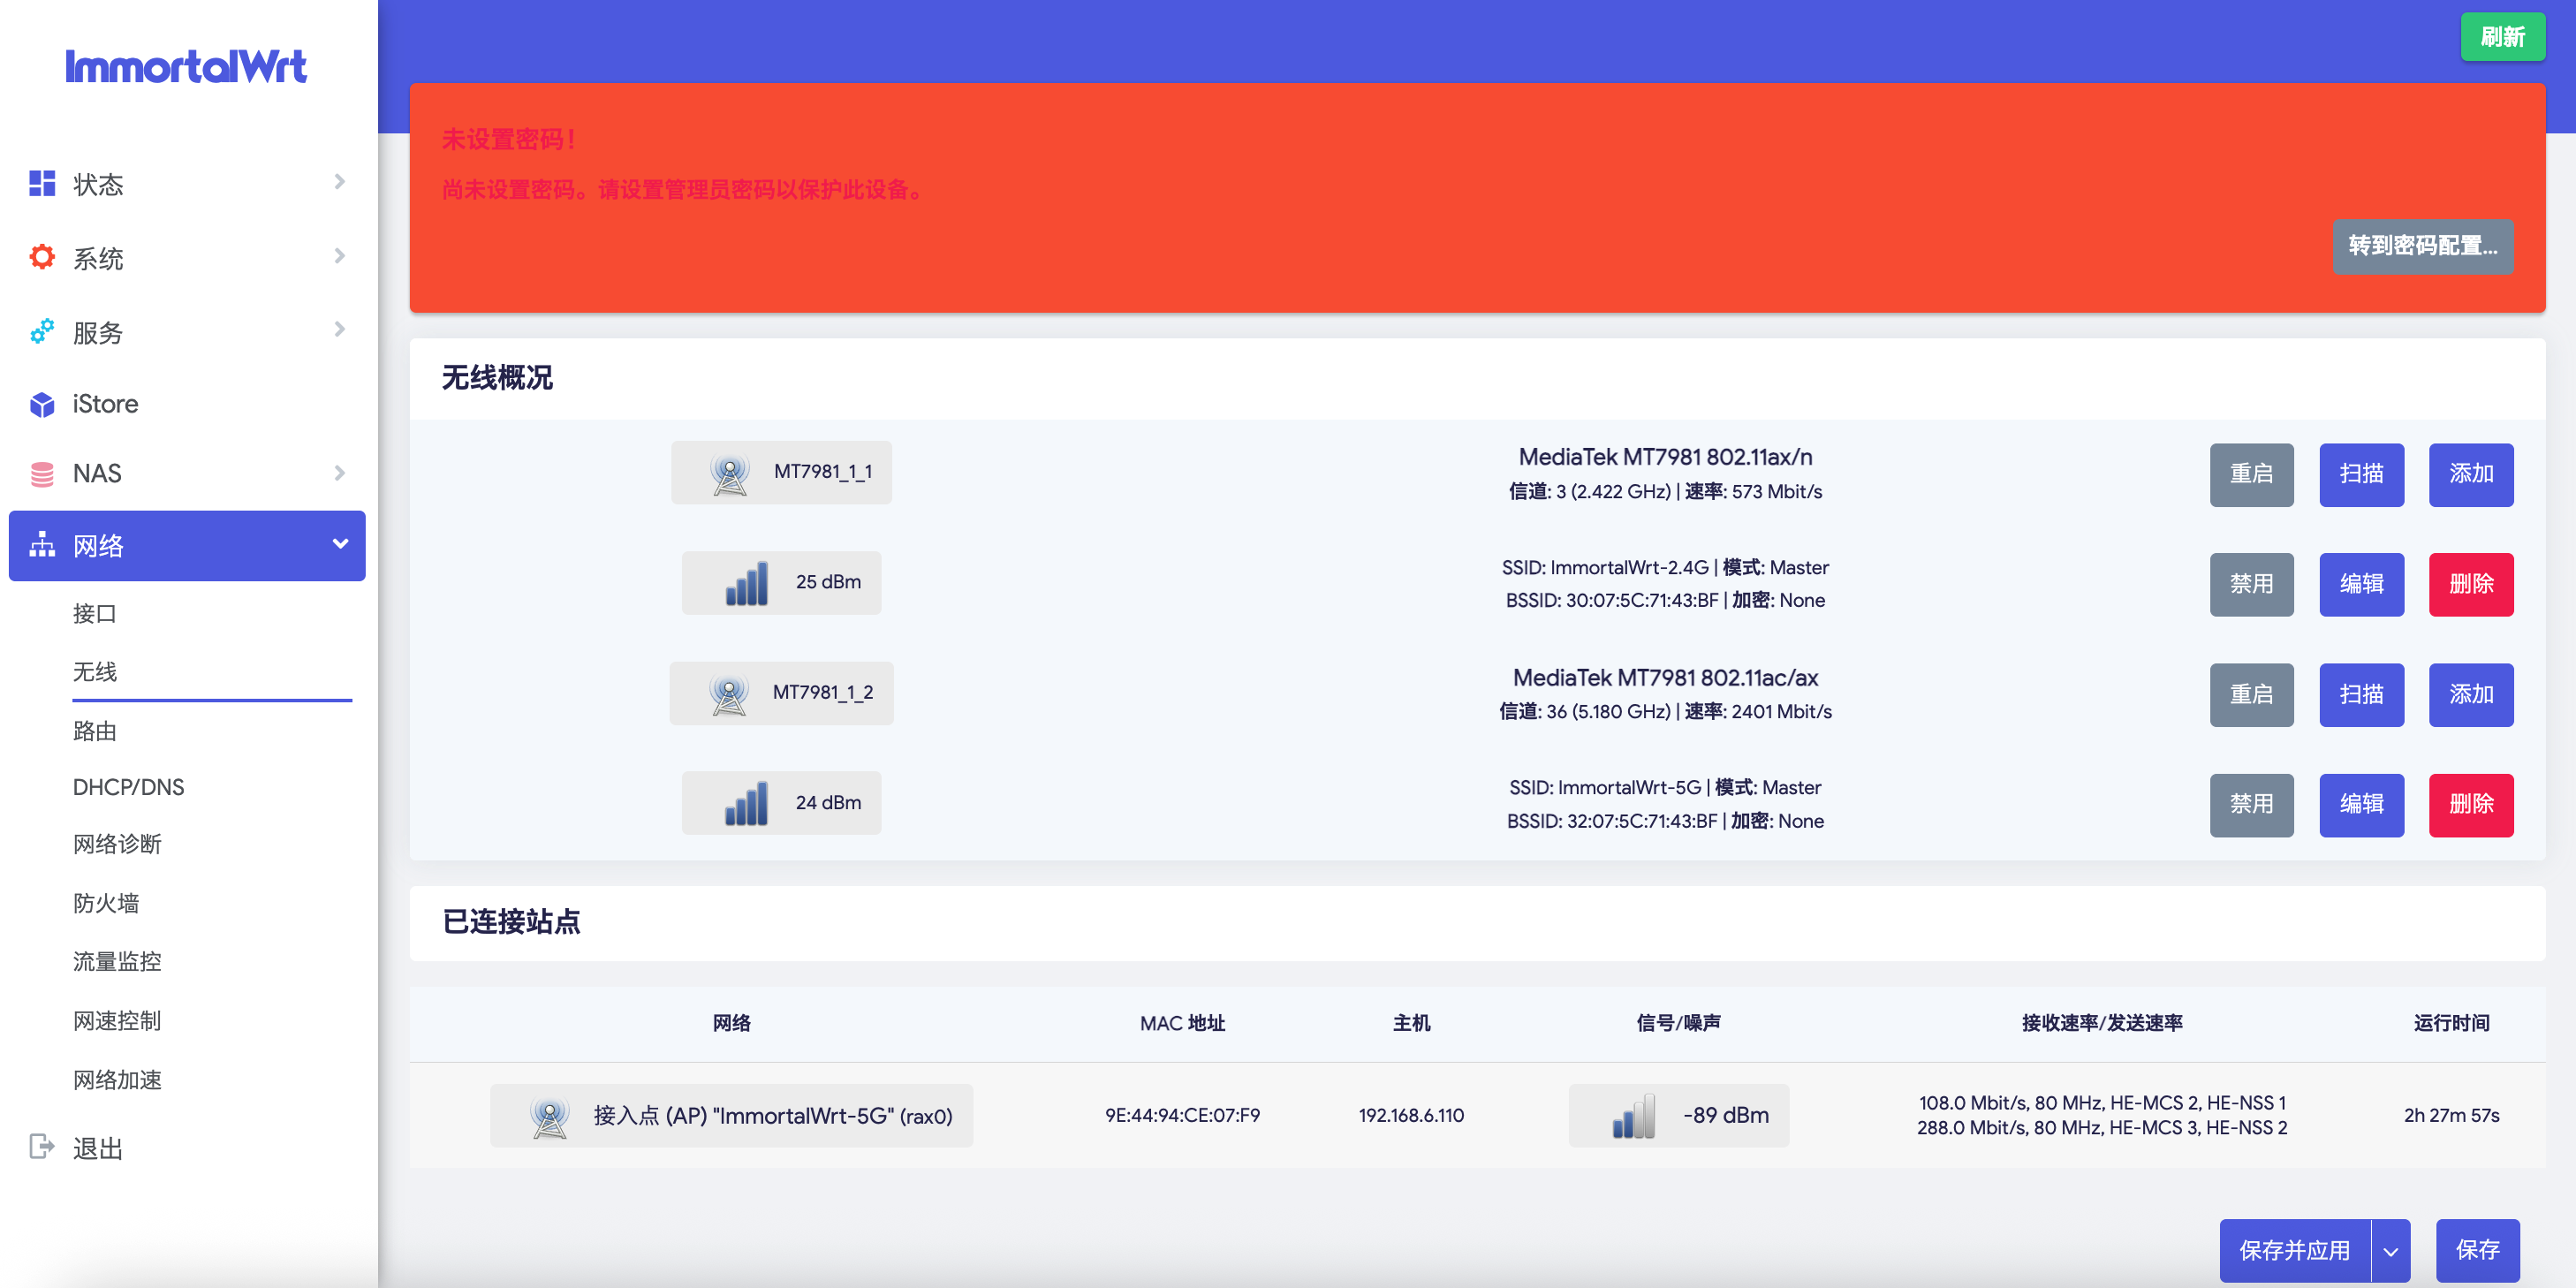Screen dimensions: 2576x1288
Task: Open 流量监控 page
Action: 117,961
